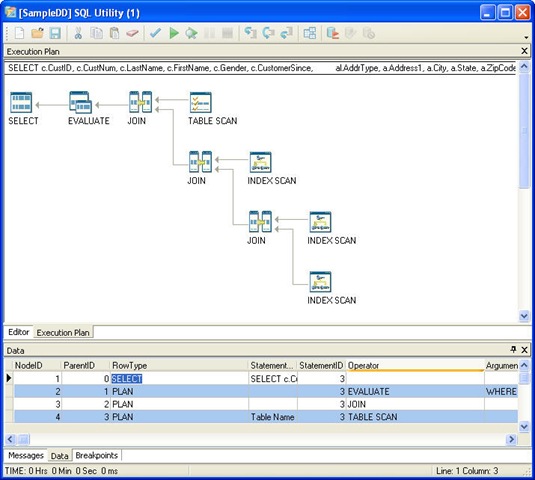This screenshot has width=535, height=480.
Task: Click the plan view vertical scrollbar thumb
Action: [x=524, y=131]
